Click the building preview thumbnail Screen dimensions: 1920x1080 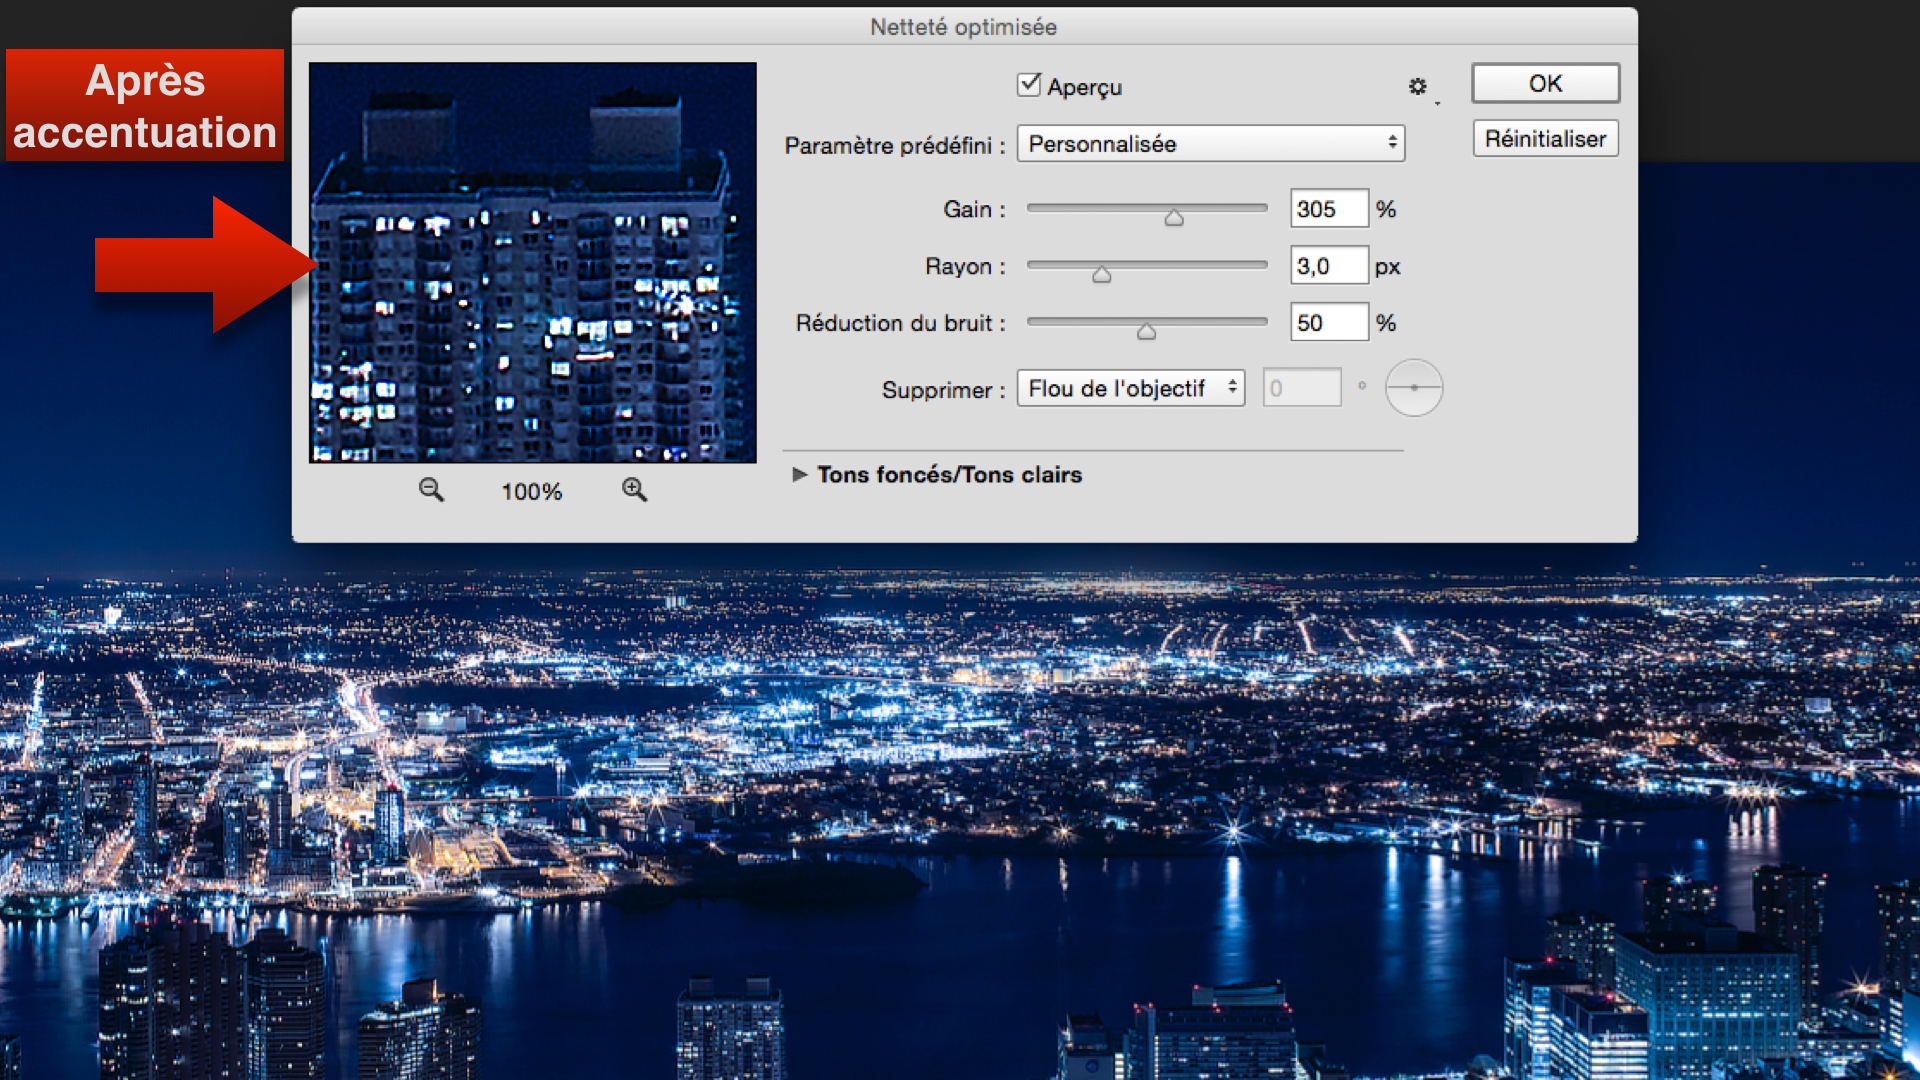[x=532, y=262]
